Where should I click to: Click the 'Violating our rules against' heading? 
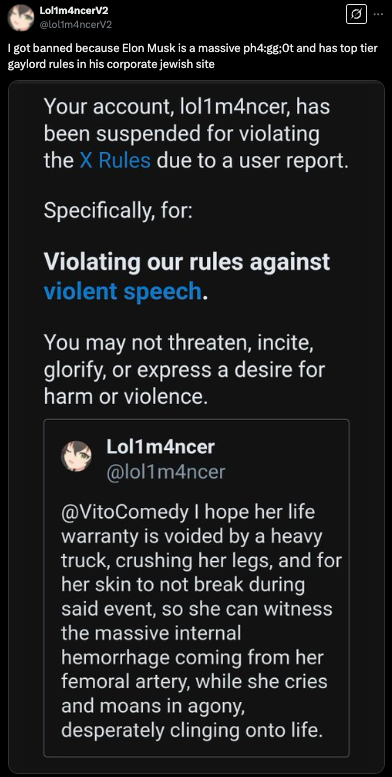186,262
